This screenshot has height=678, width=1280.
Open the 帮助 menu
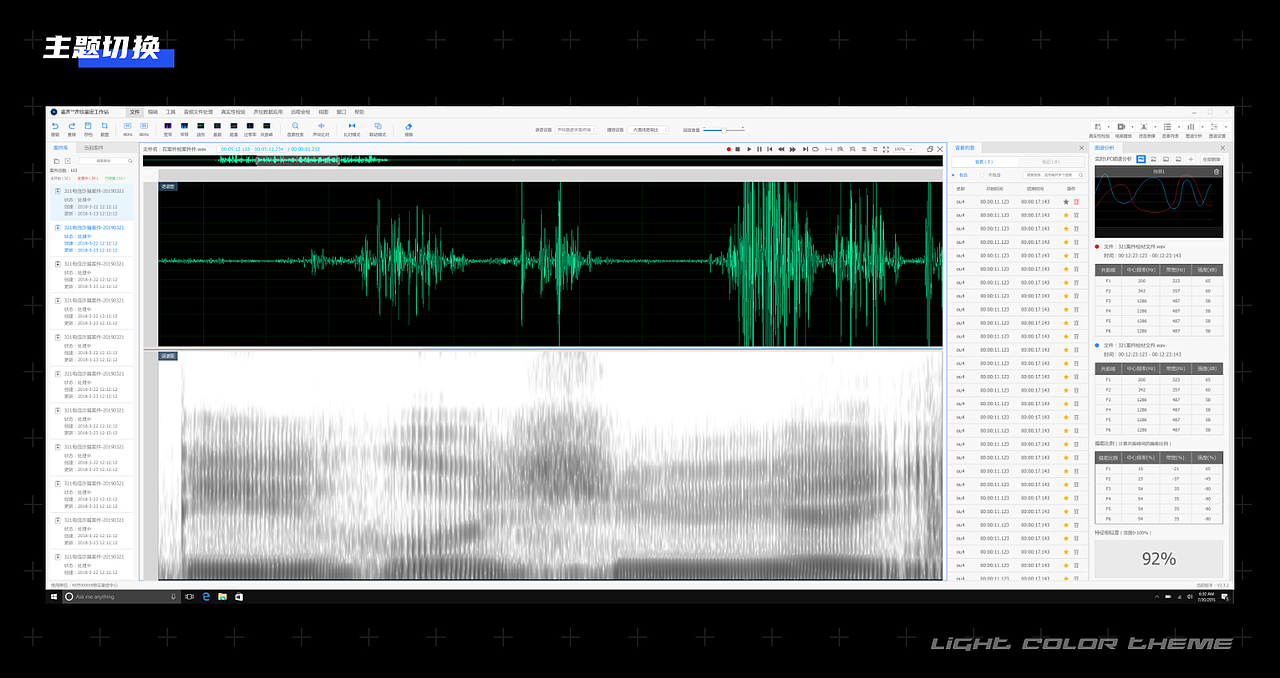359,112
